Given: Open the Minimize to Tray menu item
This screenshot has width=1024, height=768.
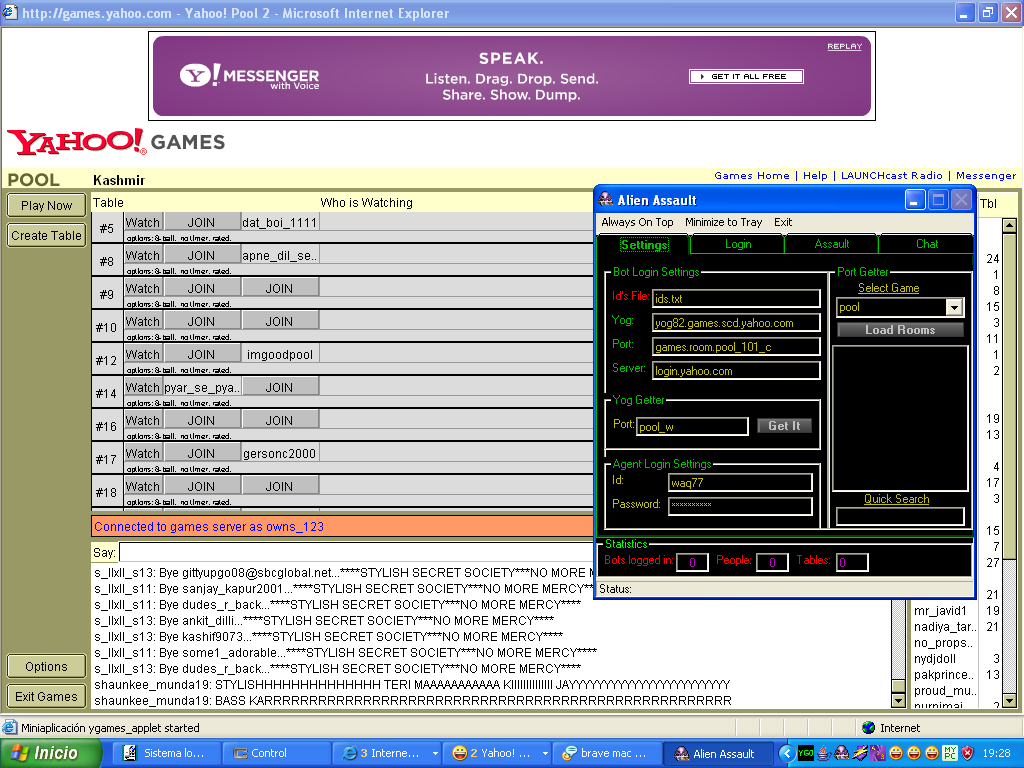Looking at the screenshot, I should point(723,222).
